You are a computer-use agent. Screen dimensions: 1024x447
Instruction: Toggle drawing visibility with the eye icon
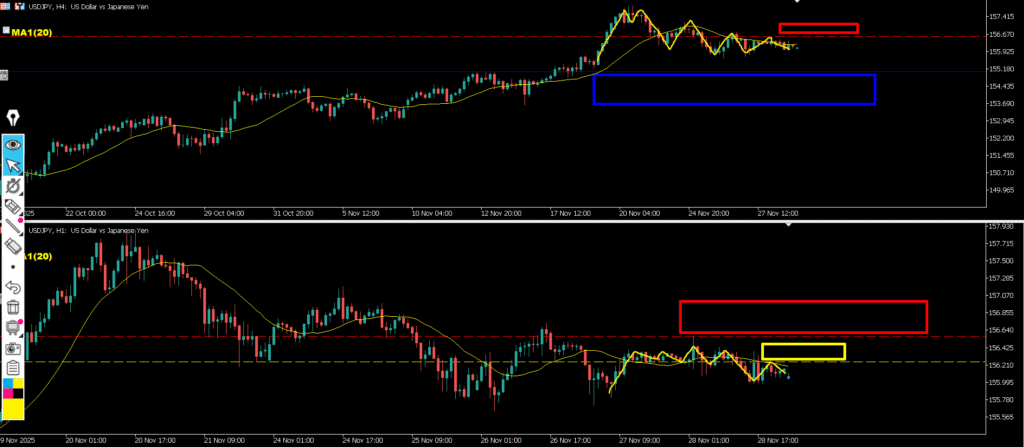(x=13, y=145)
